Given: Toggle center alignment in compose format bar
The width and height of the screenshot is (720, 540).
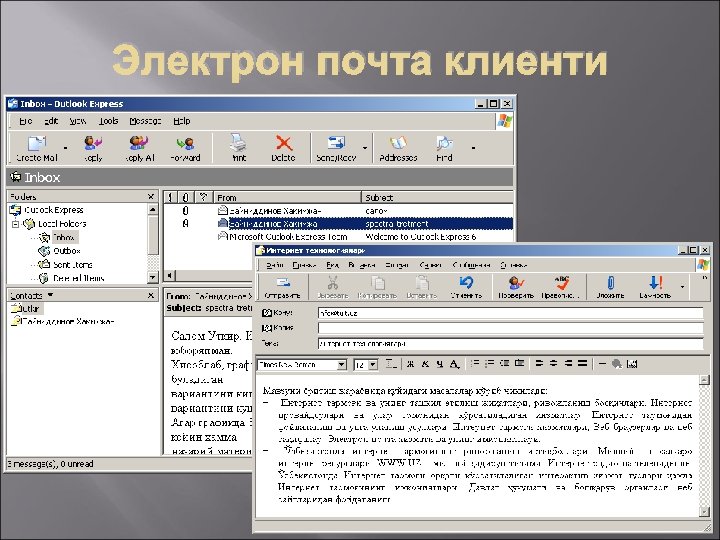Looking at the screenshot, I should [554, 364].
